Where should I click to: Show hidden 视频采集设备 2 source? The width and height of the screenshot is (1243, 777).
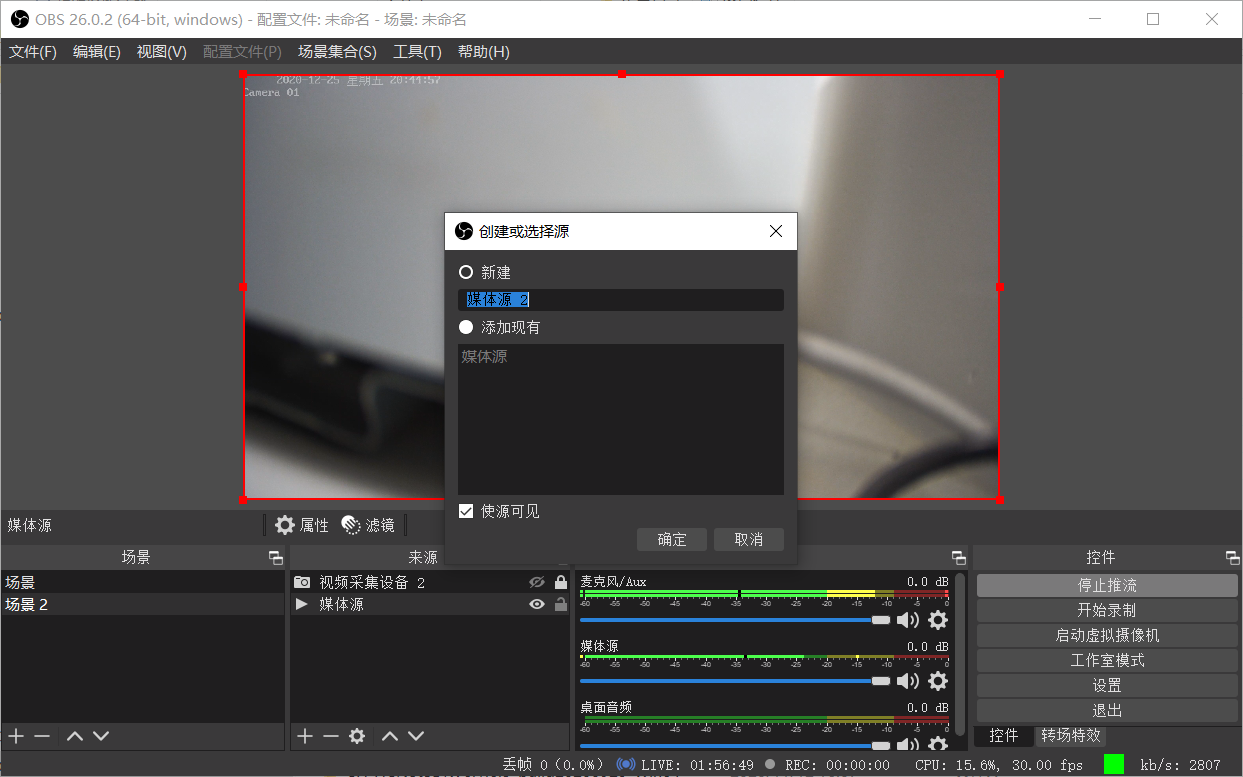(537, 582)
